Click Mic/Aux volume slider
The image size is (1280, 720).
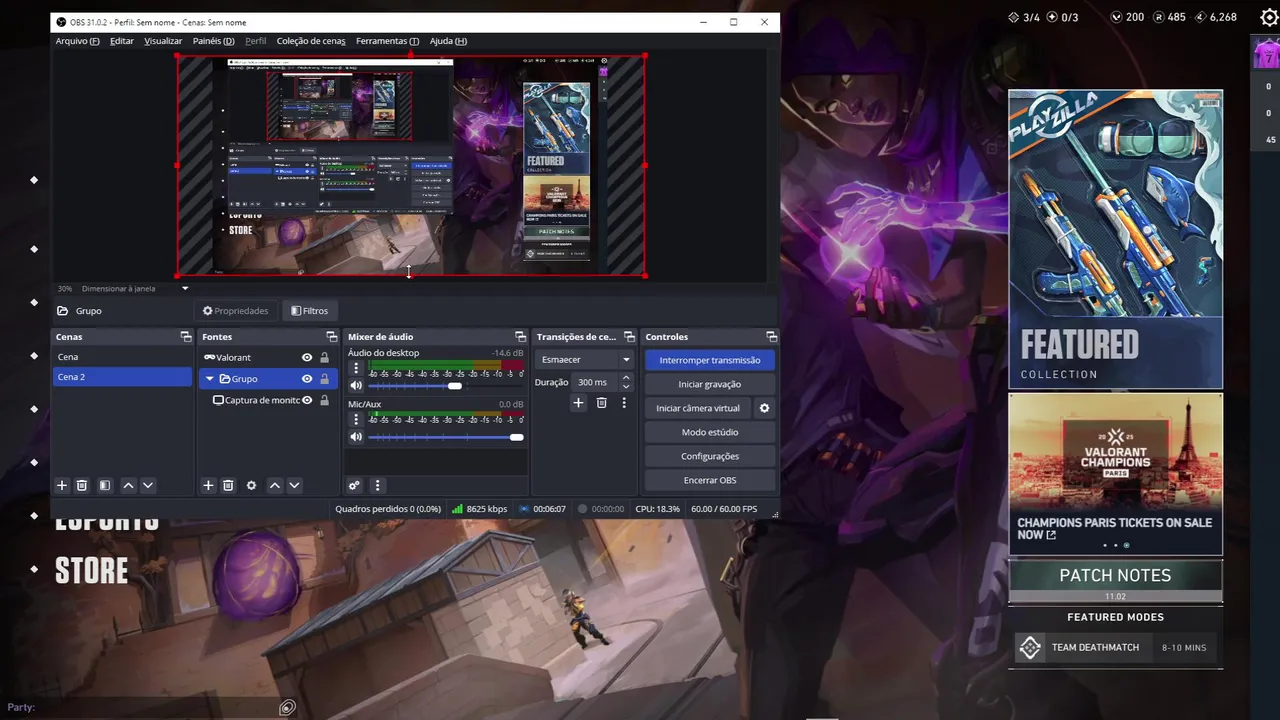coord(445,437)
